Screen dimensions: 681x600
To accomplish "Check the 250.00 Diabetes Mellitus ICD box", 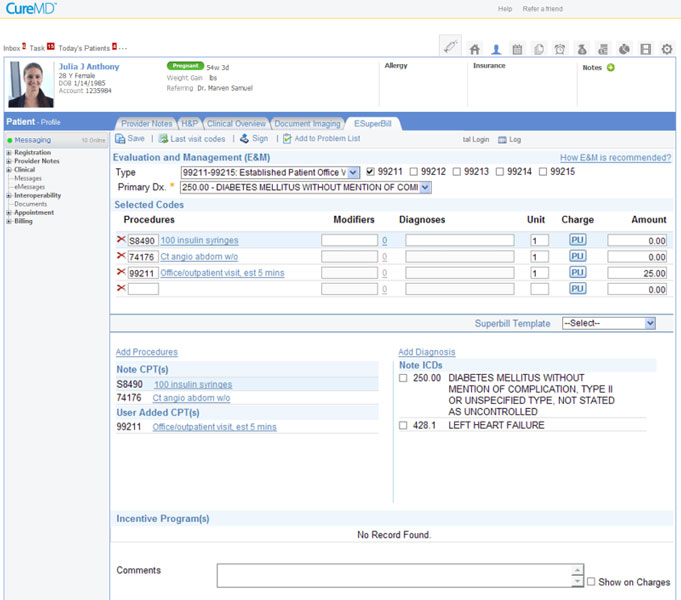I will [403, 378].
